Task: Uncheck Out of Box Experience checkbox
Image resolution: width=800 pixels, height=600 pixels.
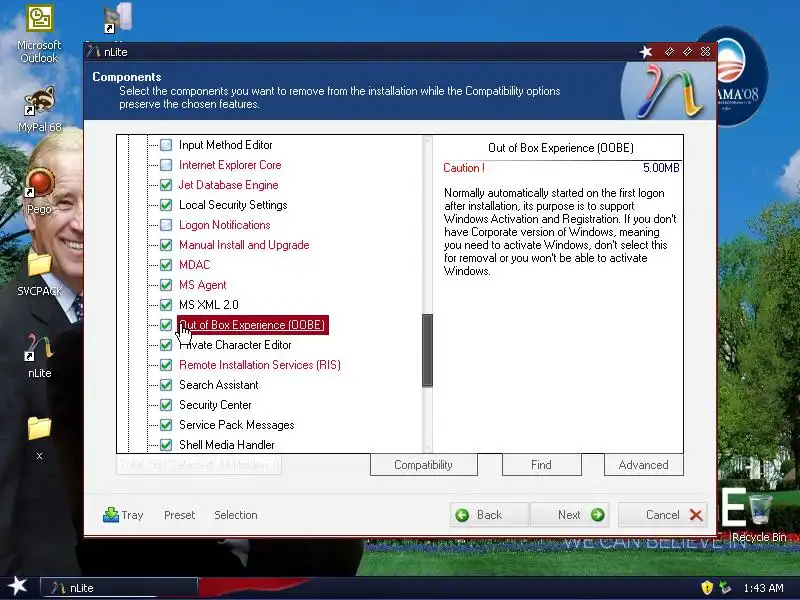Action: click(x=166, y=325)
